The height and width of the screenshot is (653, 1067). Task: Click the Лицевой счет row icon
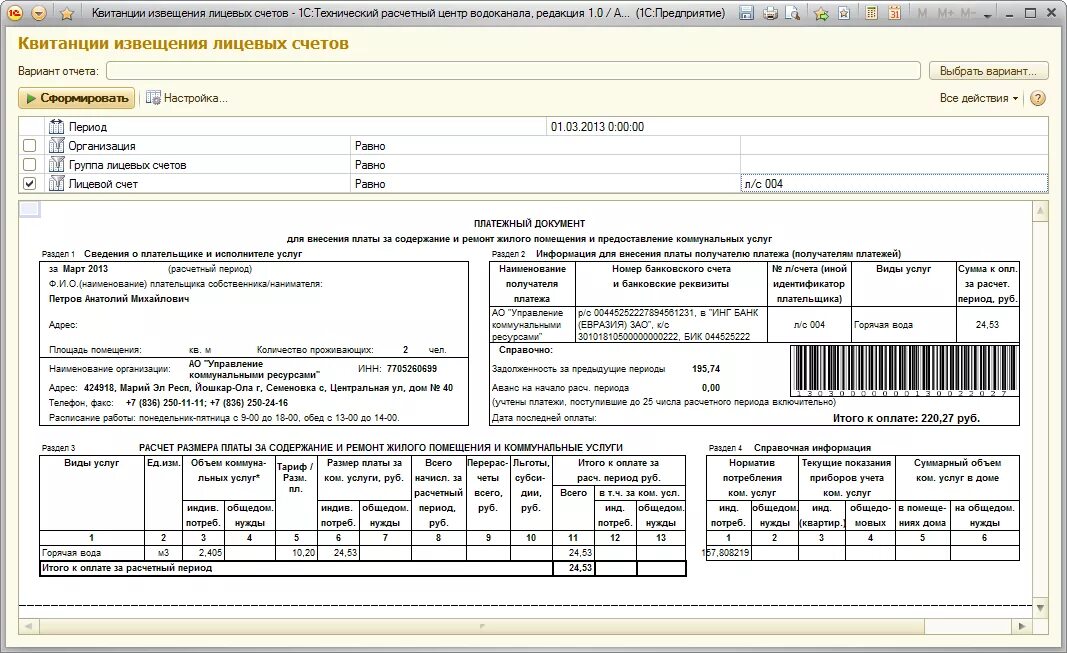click(56, 184)
